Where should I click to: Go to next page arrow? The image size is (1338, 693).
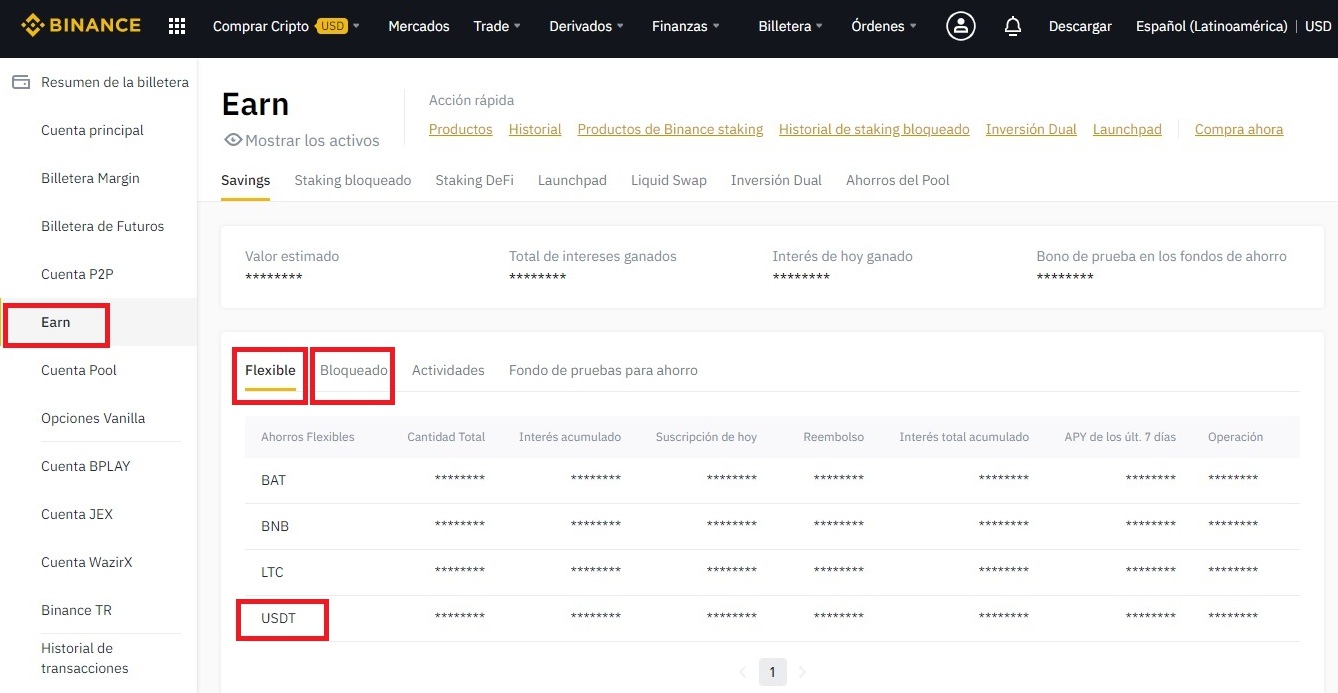(802, 672)
